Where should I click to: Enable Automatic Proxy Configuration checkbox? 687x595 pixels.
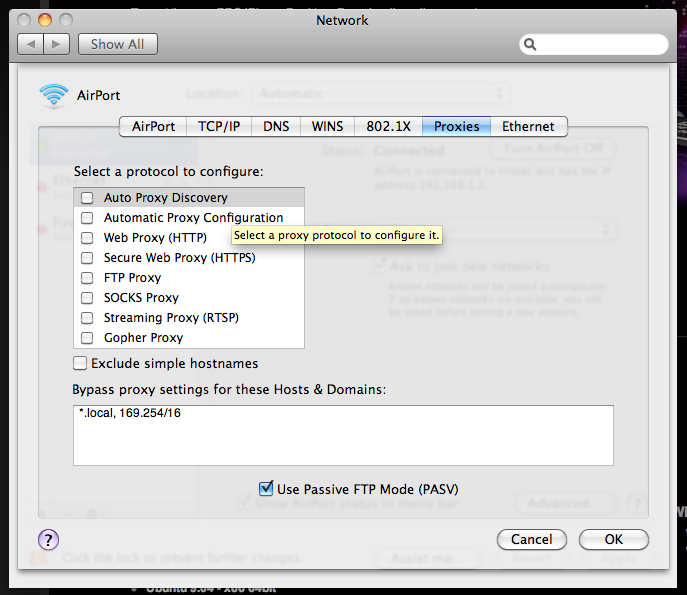click(x=87, y=218)
